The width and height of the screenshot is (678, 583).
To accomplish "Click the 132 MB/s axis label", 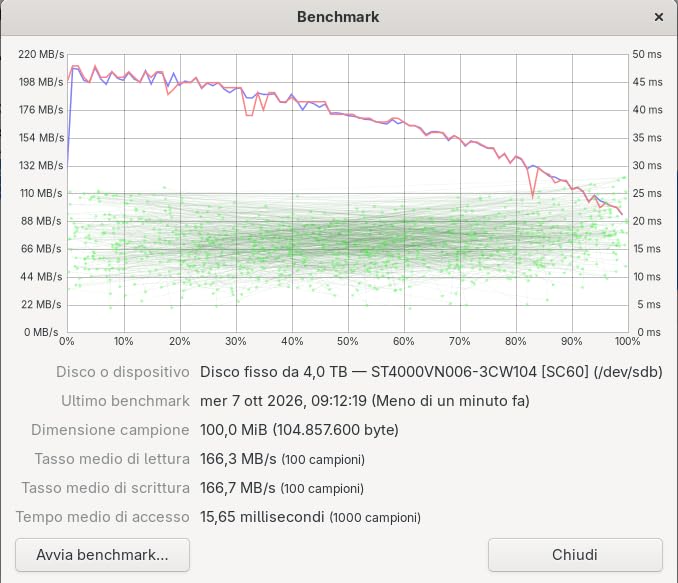I will click(x=41, y=166).
